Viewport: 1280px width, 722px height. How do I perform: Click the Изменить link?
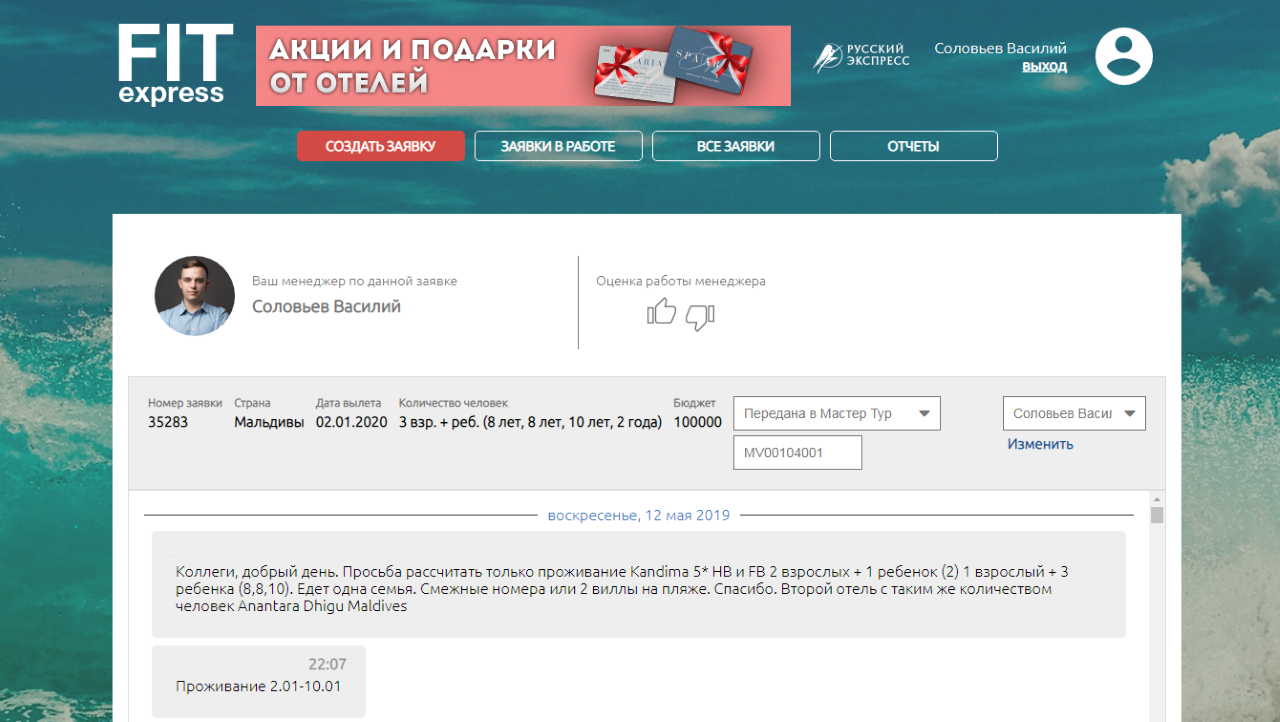(x=1040, y=444)
